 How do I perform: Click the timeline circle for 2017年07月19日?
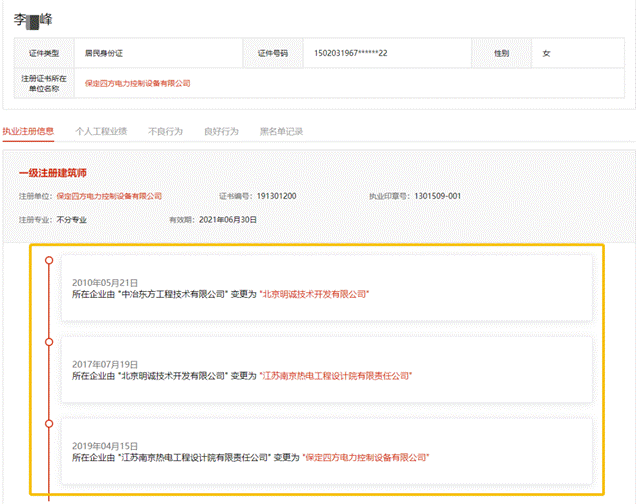[48, 342]
